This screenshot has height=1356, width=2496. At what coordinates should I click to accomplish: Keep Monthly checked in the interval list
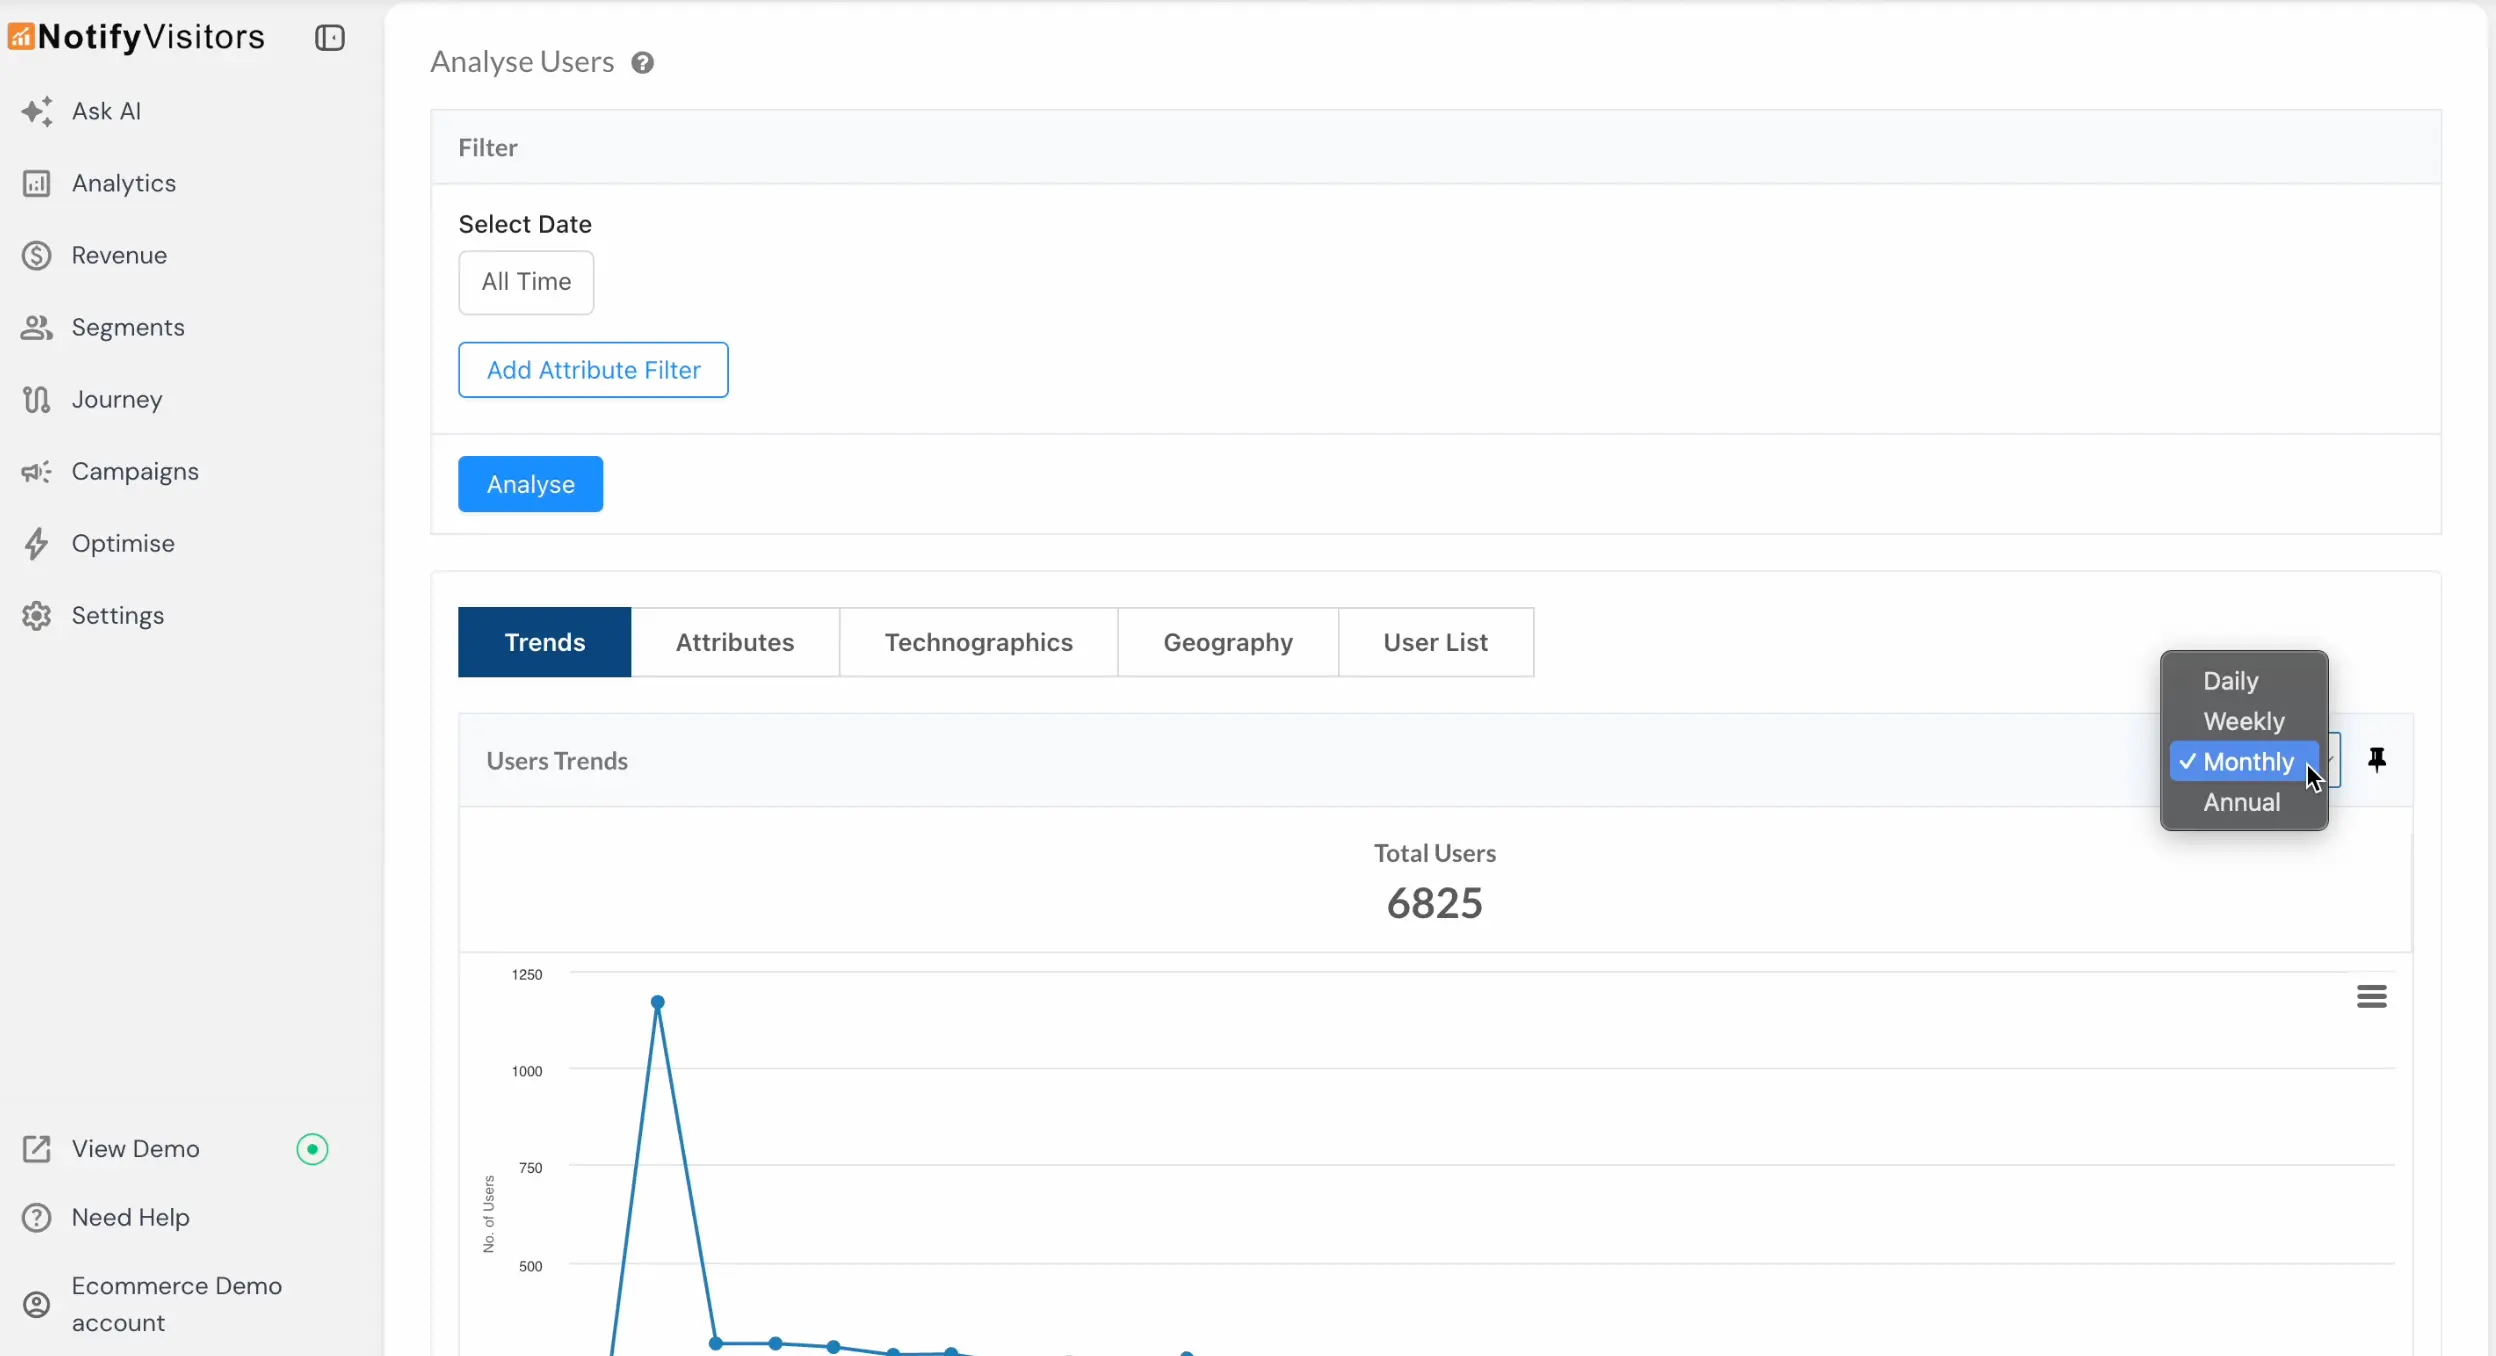pos(2247,762)
